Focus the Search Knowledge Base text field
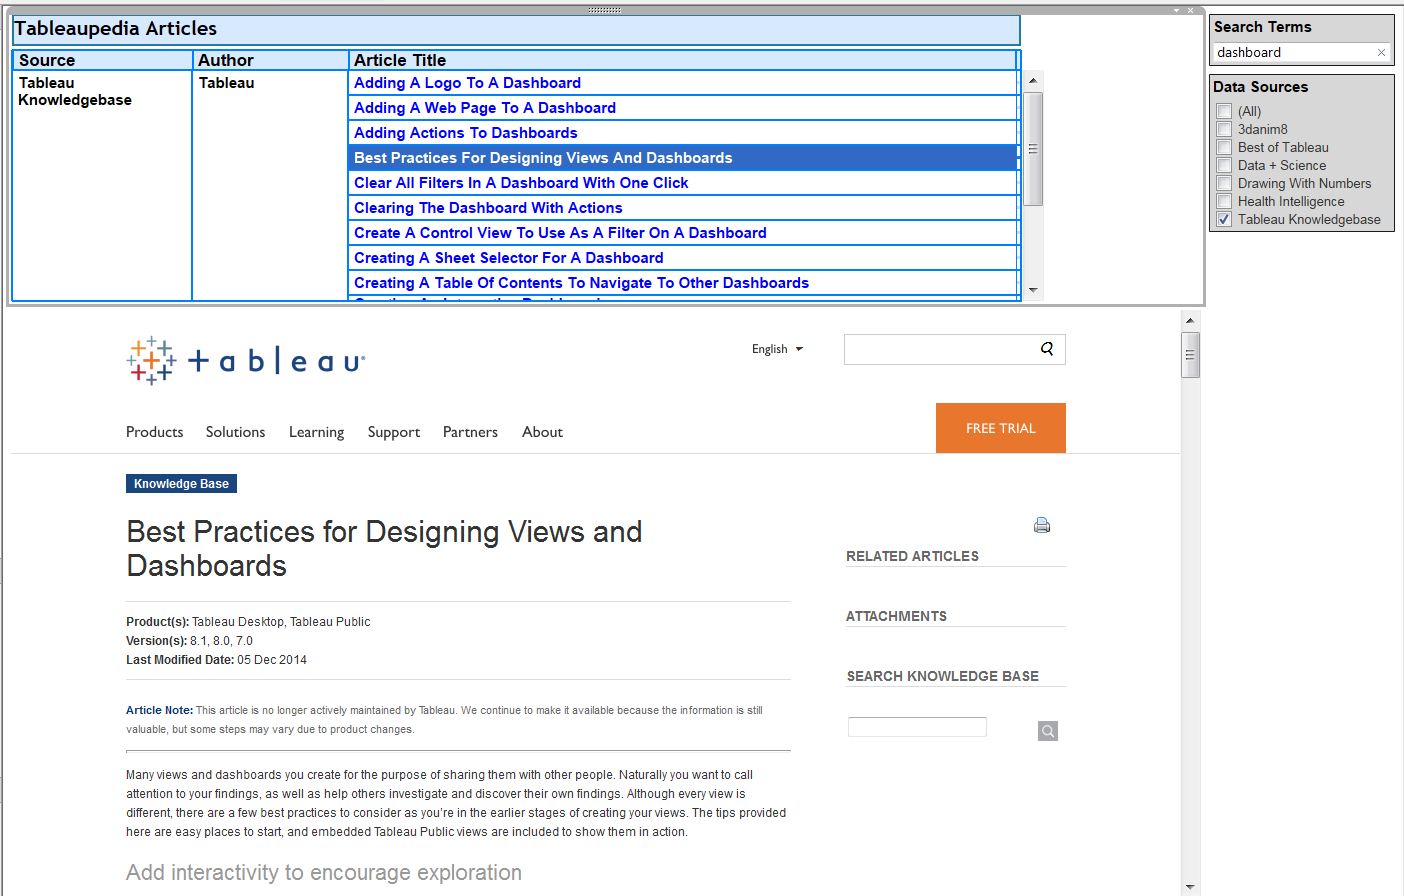The width and height of the screenshot is (1404, 896). pos(917,727)
